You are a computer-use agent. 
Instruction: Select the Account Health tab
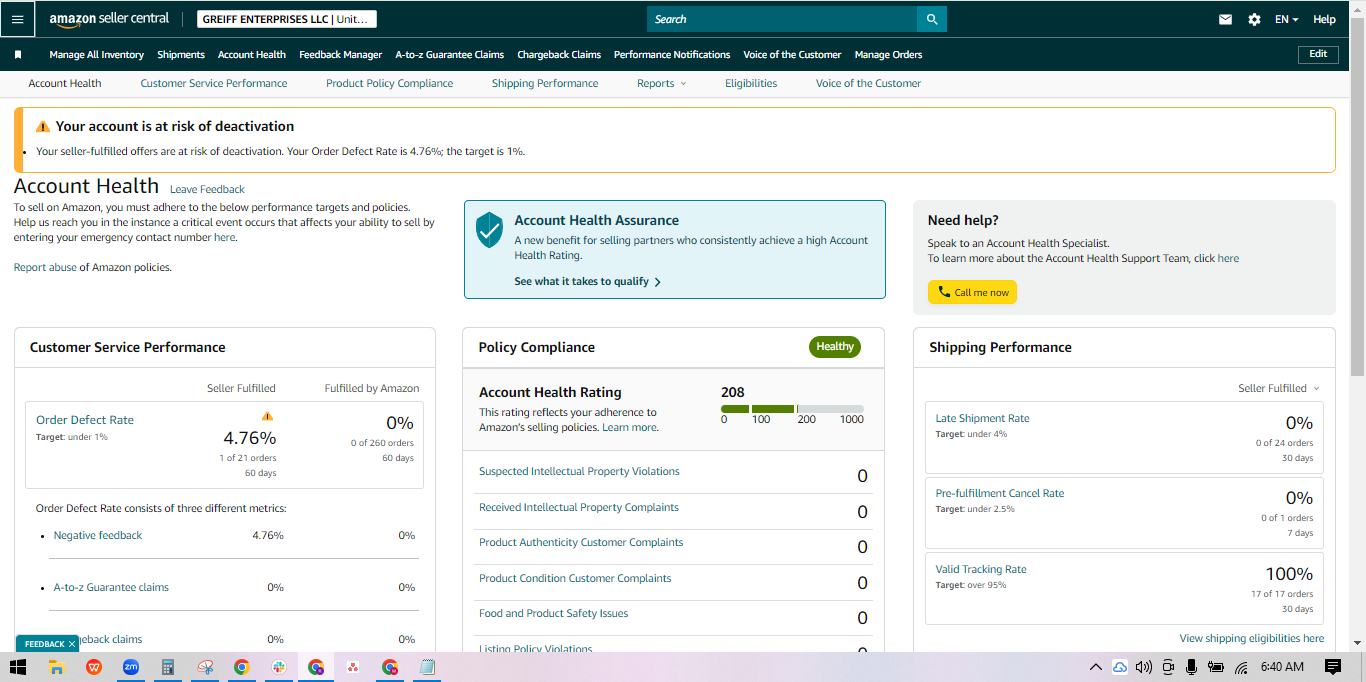coord(65,83)
